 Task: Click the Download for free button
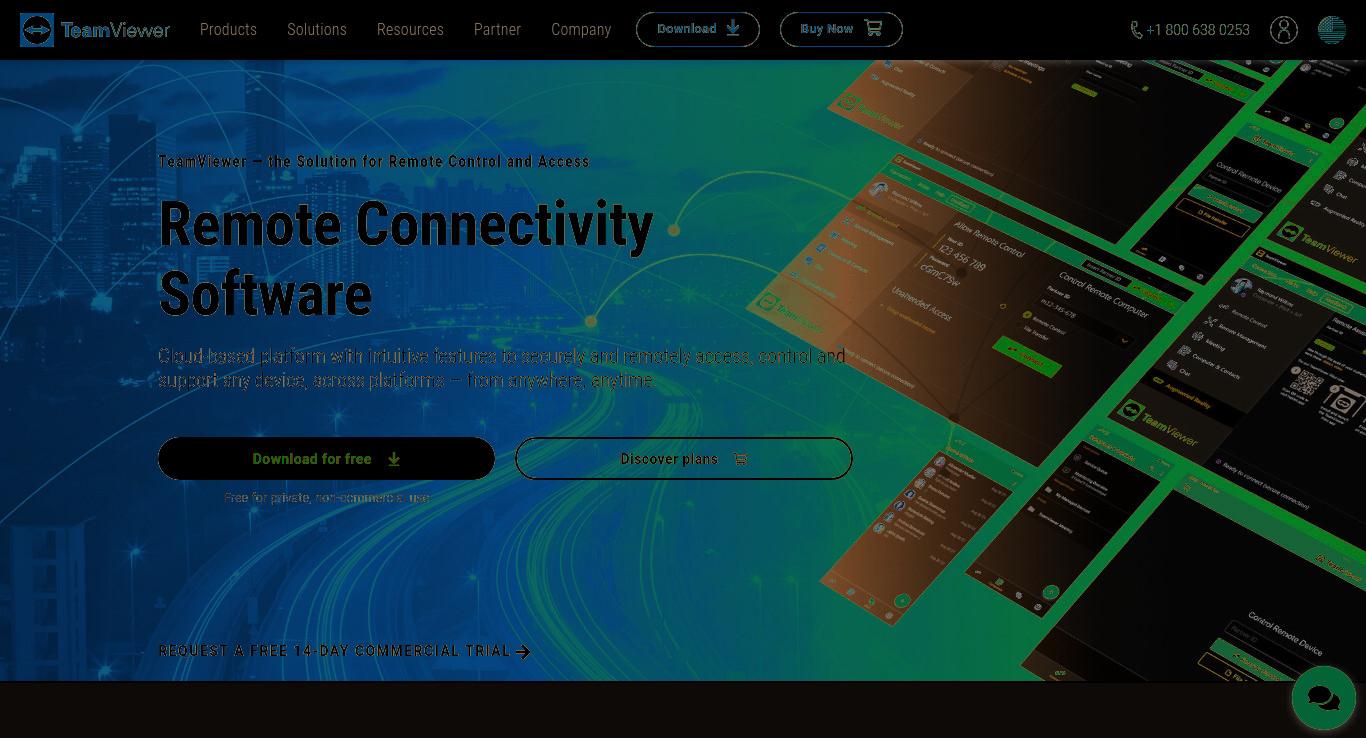[326, 458]
